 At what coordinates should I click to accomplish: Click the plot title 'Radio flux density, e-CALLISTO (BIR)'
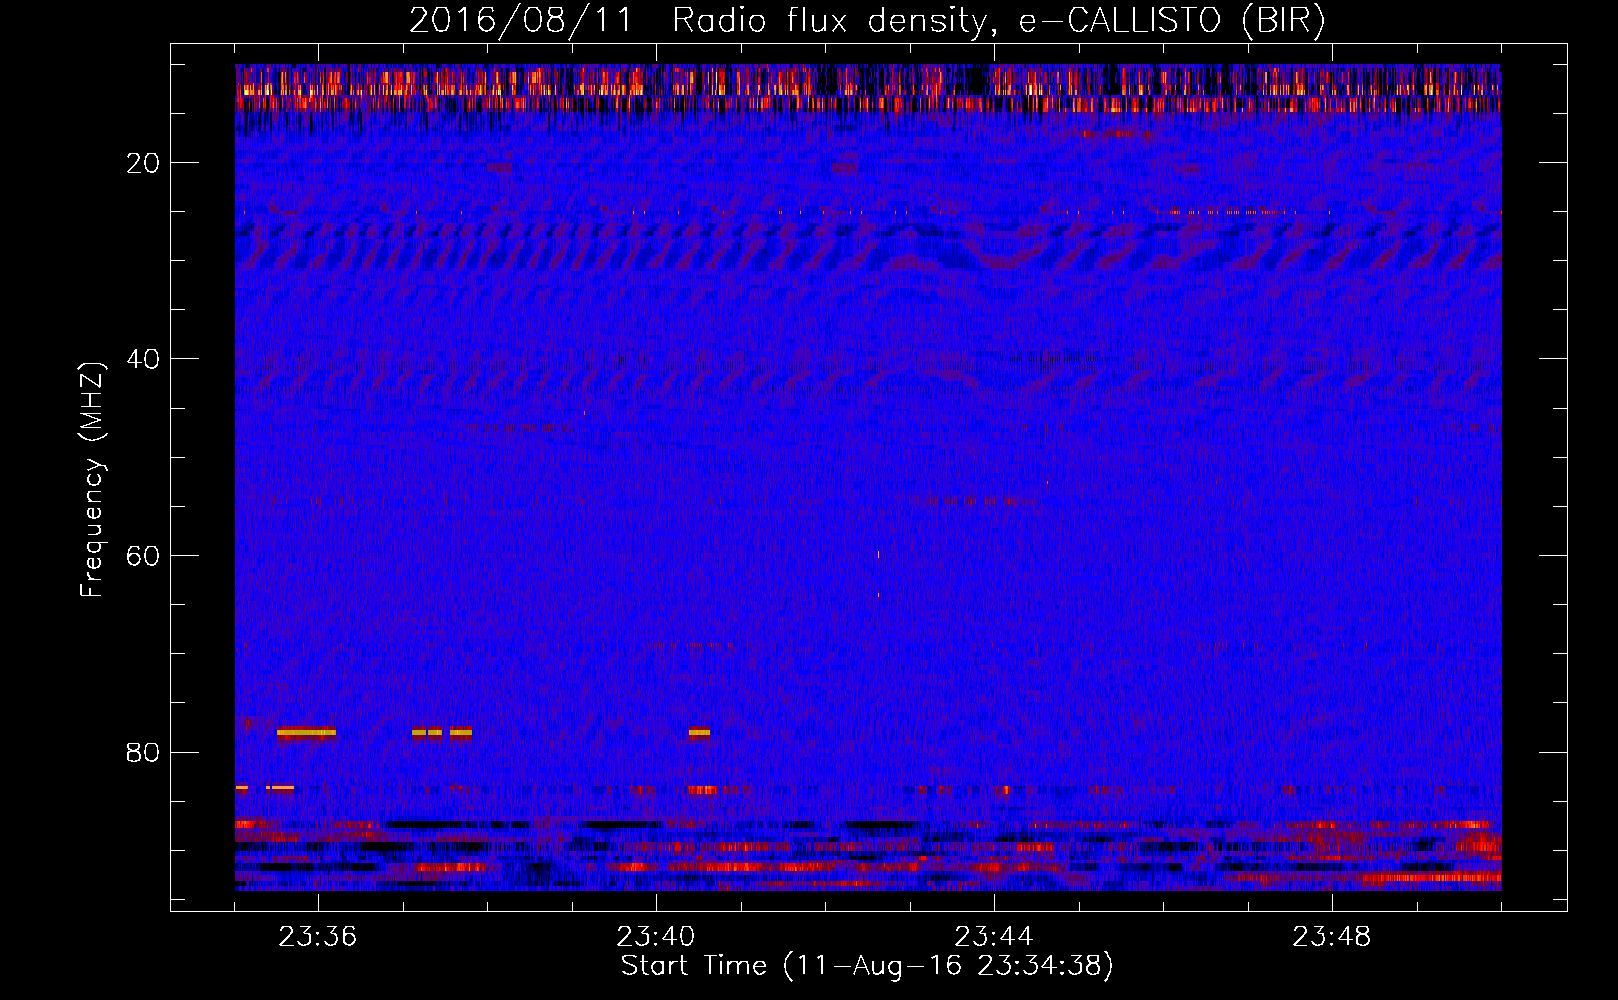[998, 21]
